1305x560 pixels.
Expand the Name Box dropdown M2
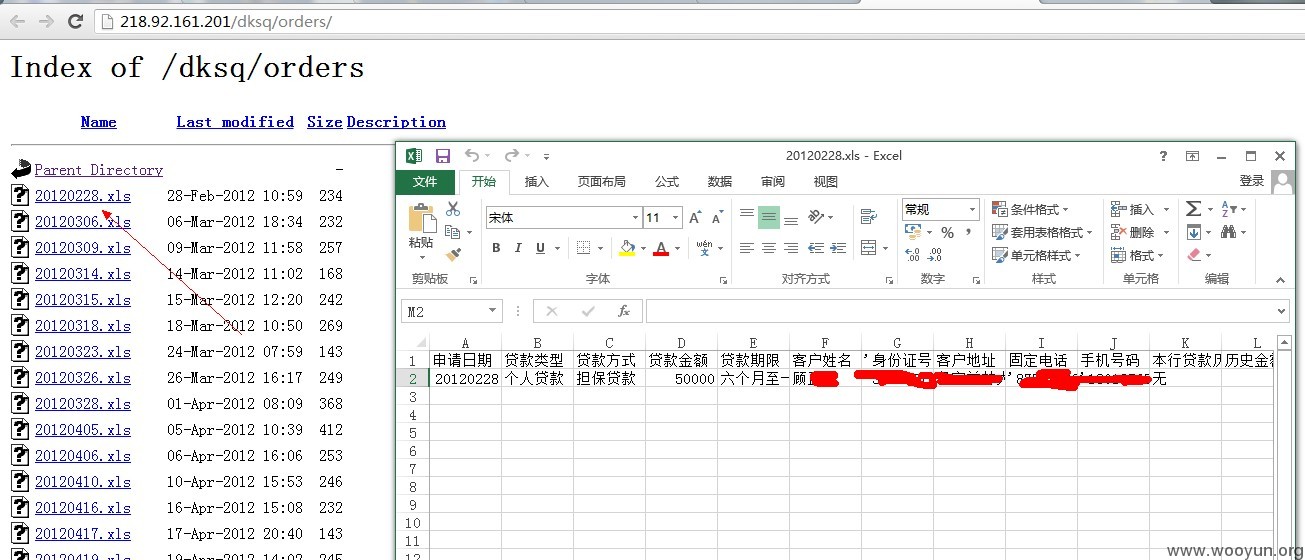coord(493,312)
